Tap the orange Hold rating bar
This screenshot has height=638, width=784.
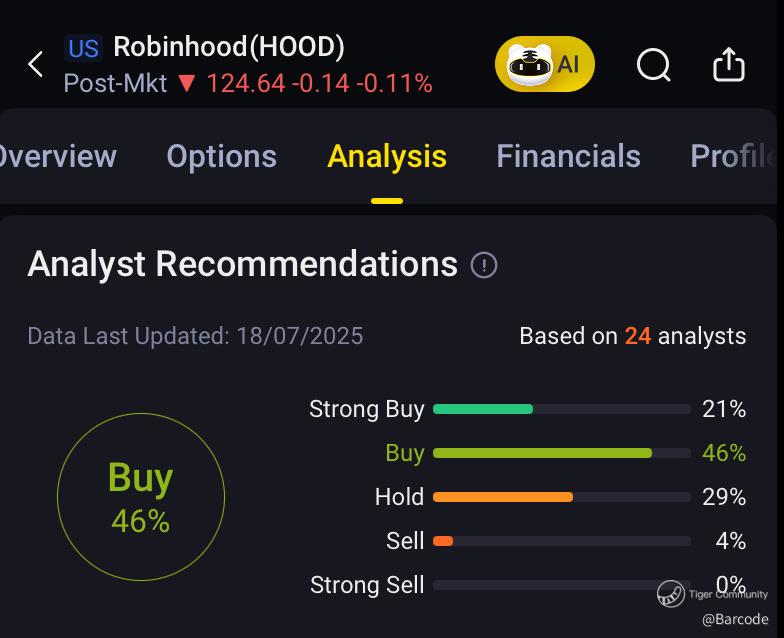503,497
